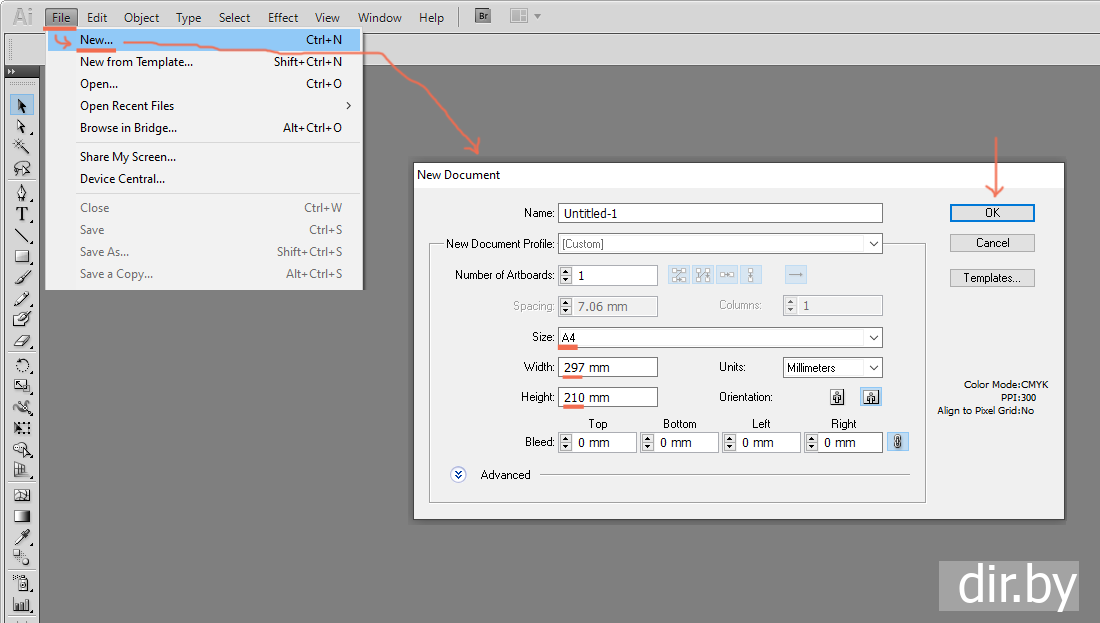1100x623 pixels.
Task: Choose New from Template in File menu
Action: (136, 62)
